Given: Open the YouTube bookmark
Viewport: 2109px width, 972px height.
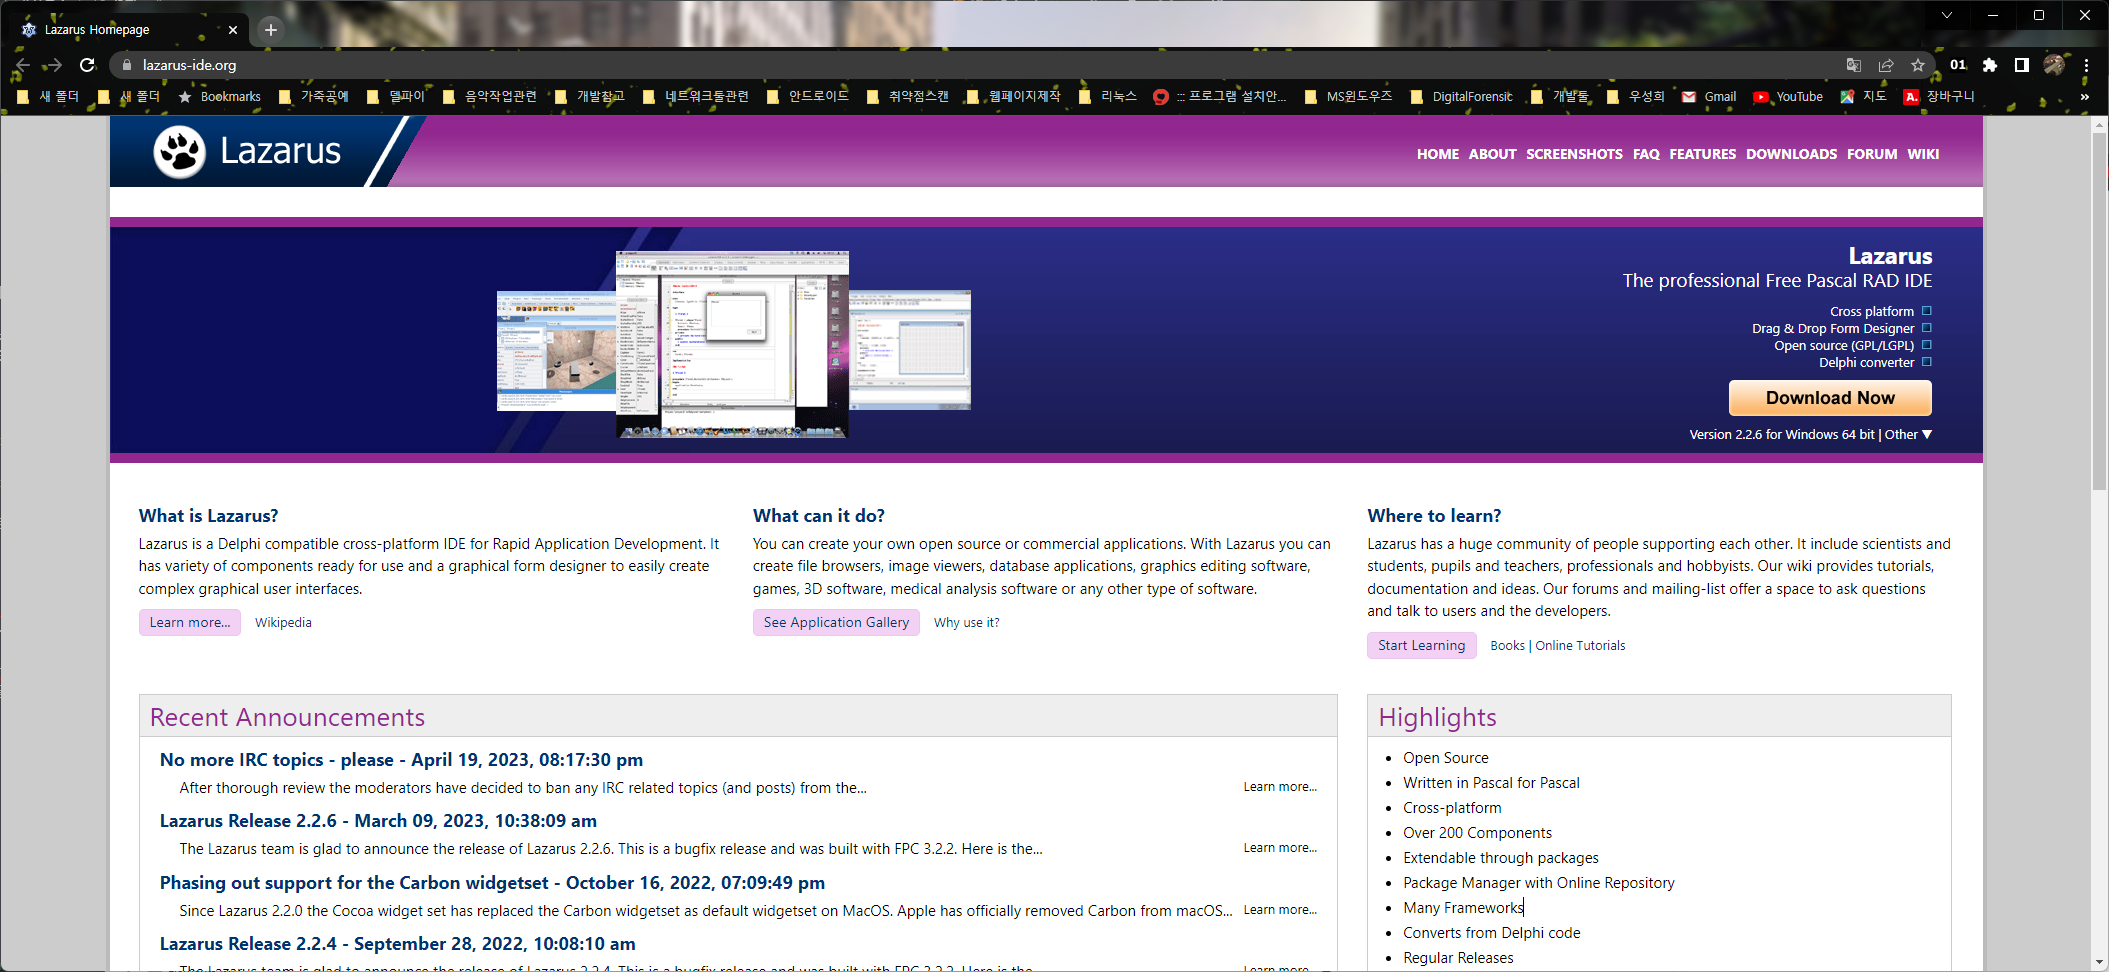Looking at the screenshot, I should click(1788, 97).
